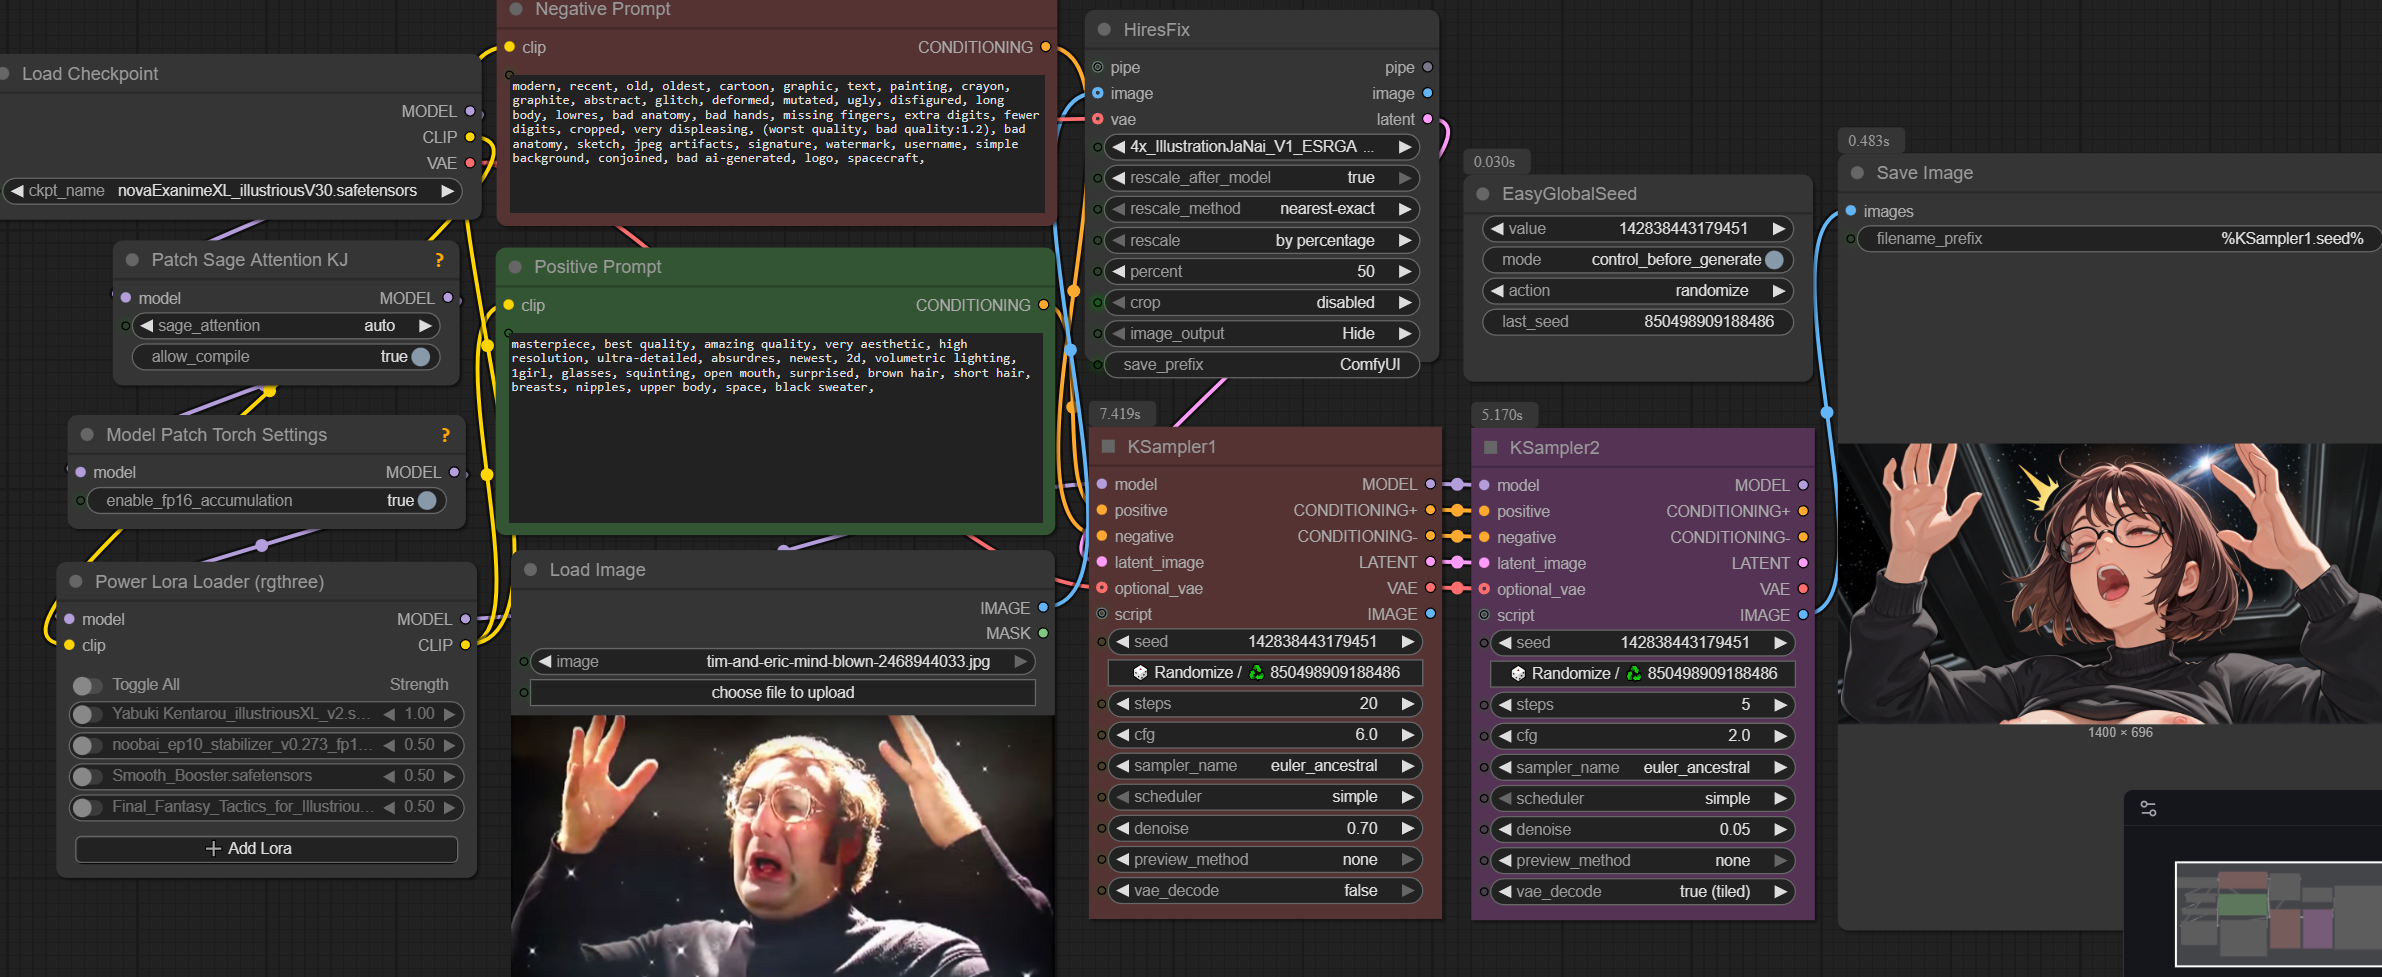Click into the Negative Prompt text box
This screenshot has height=977, width=2382.
point(777,143)
